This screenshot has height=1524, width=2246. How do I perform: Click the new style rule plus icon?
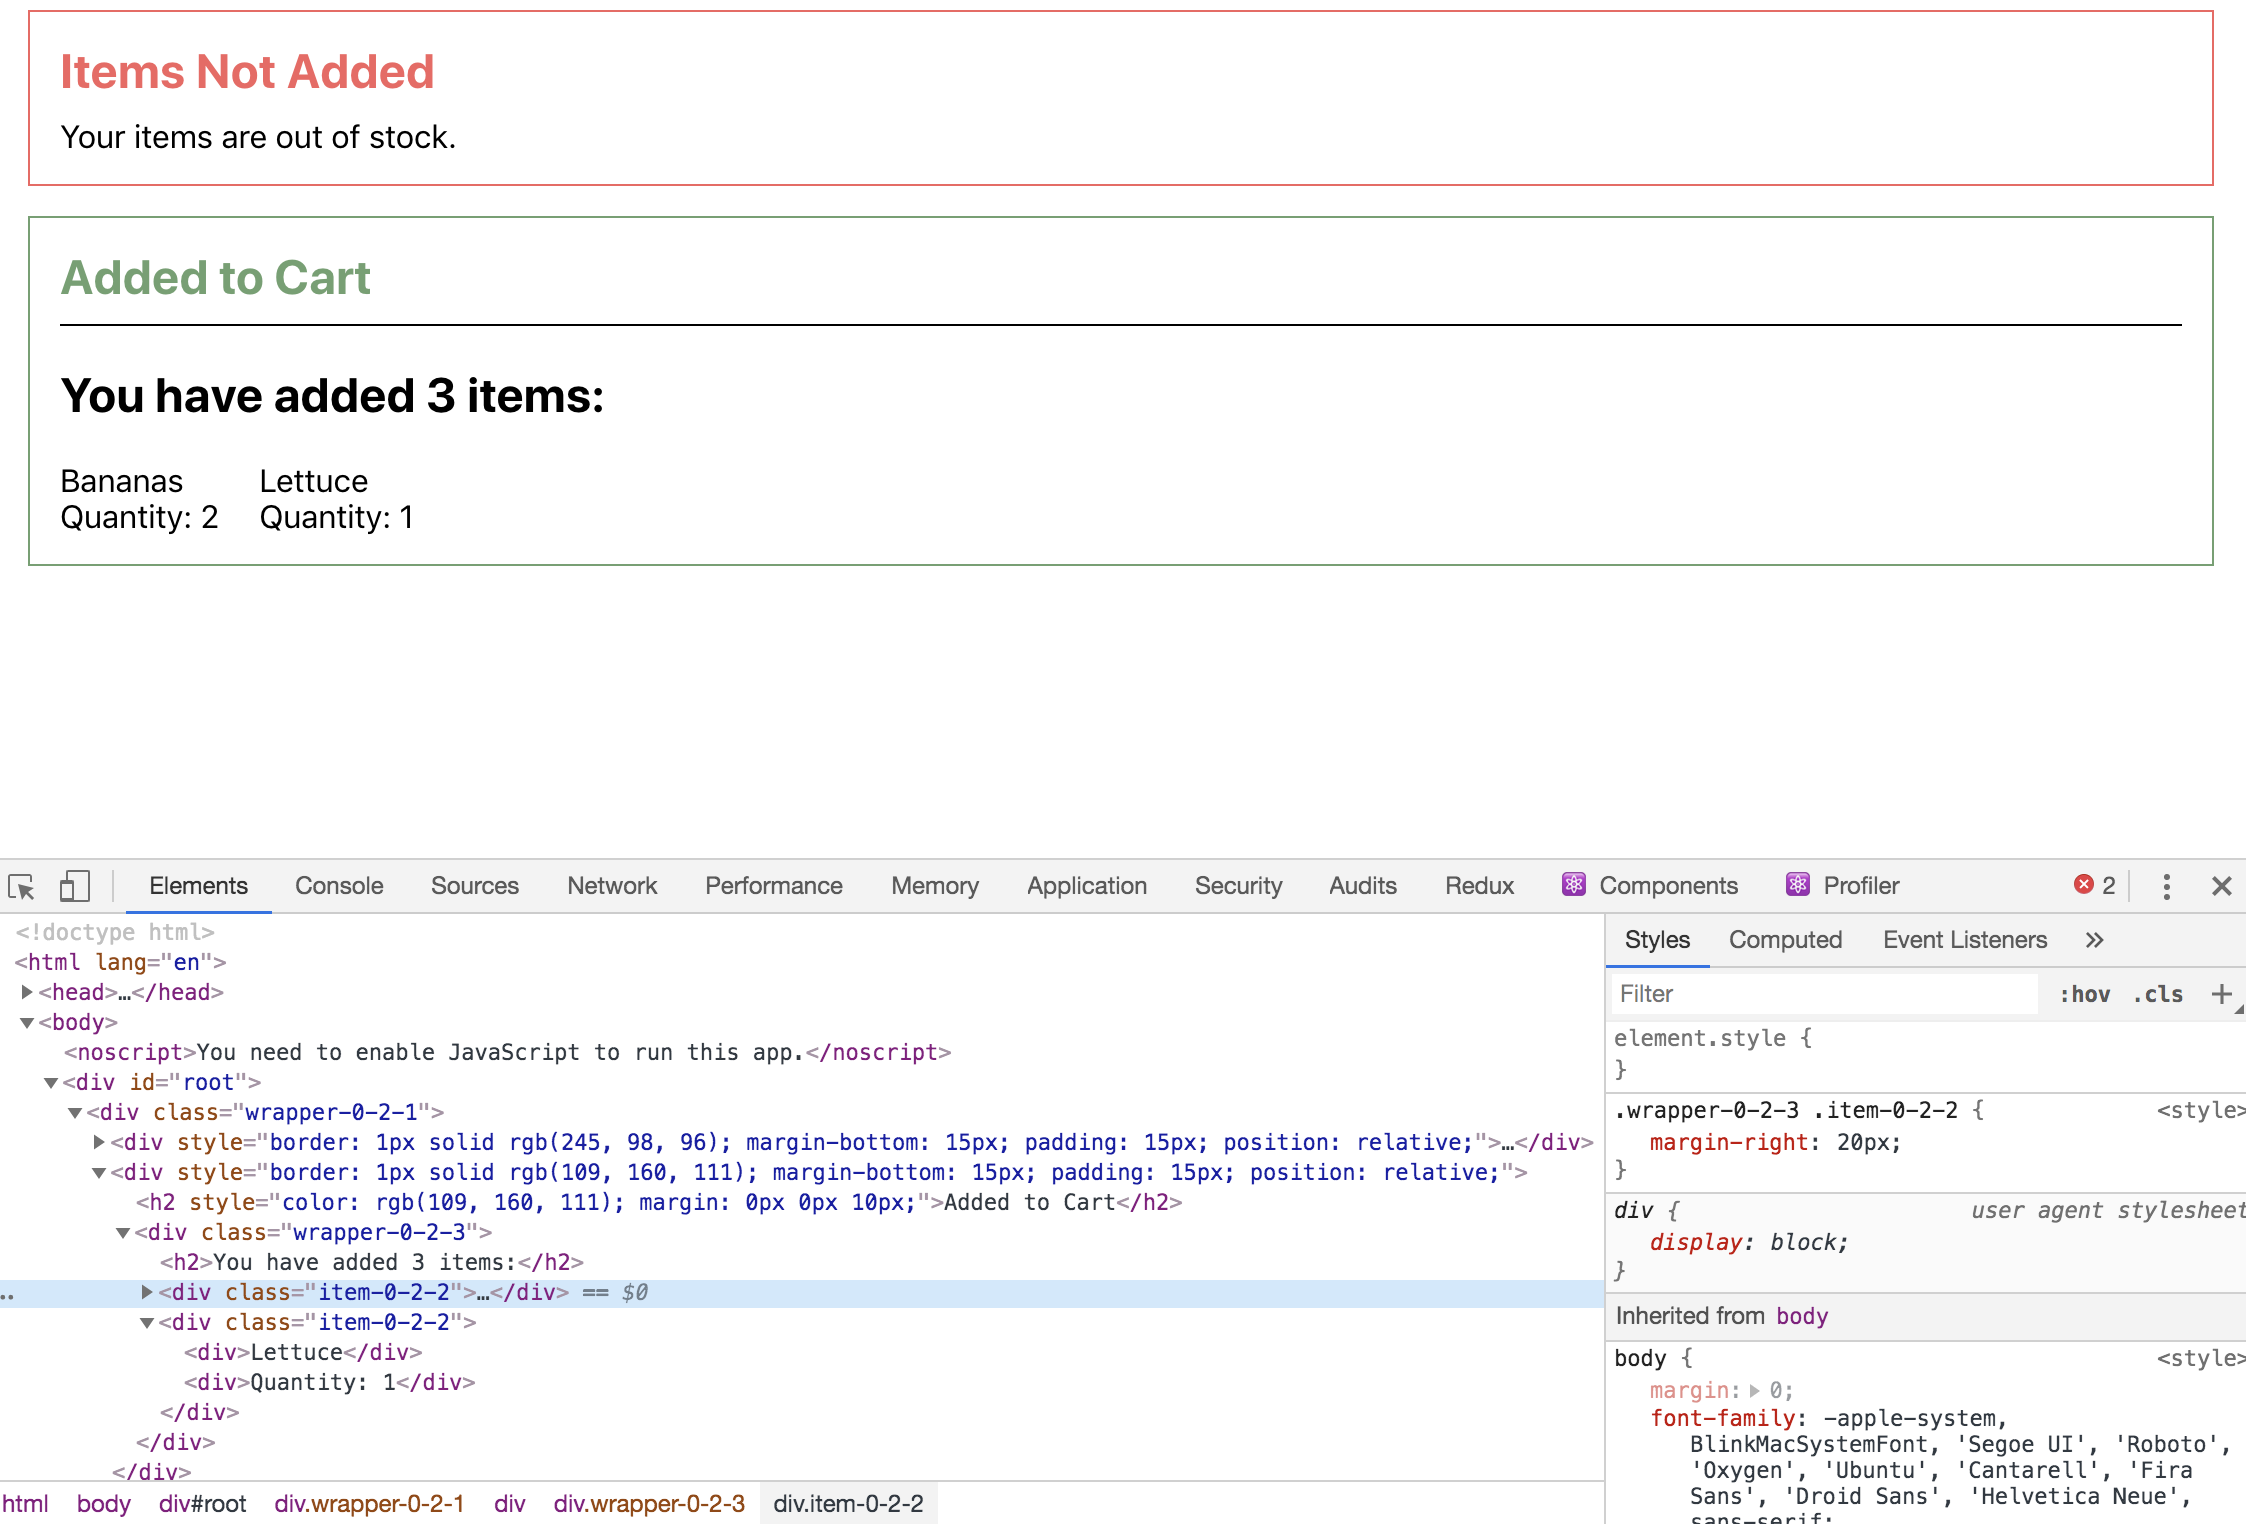pos(2221,994)
